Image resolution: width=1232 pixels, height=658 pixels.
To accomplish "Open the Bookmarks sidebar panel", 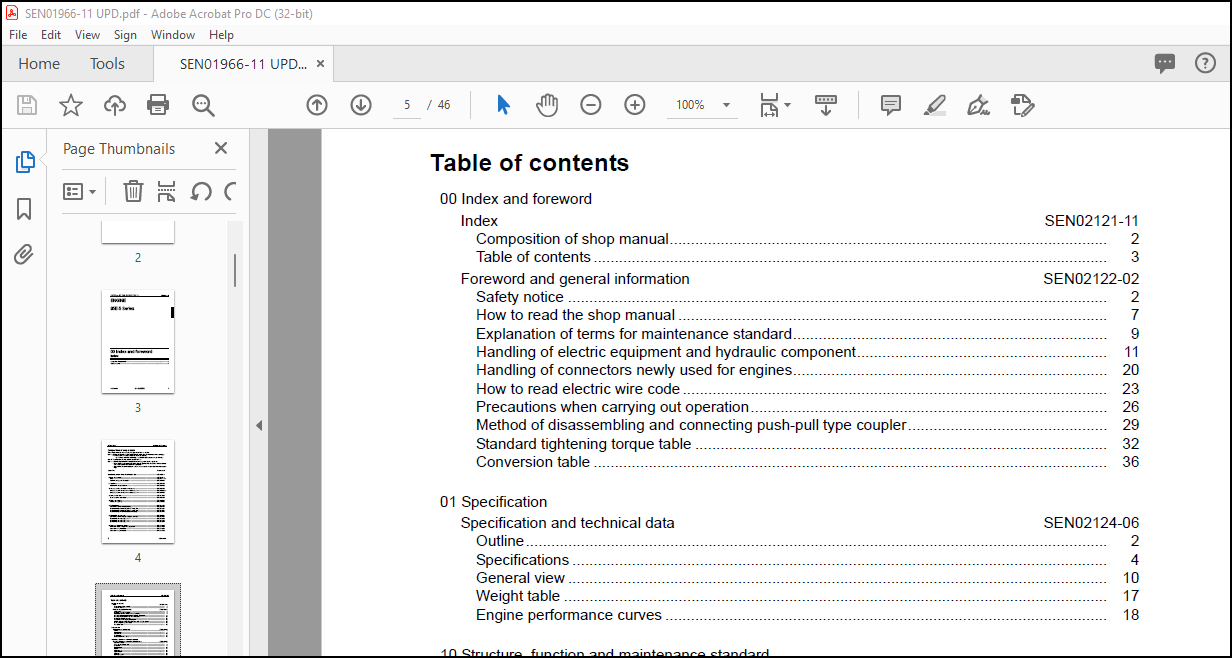I will (x=24, y=209).
